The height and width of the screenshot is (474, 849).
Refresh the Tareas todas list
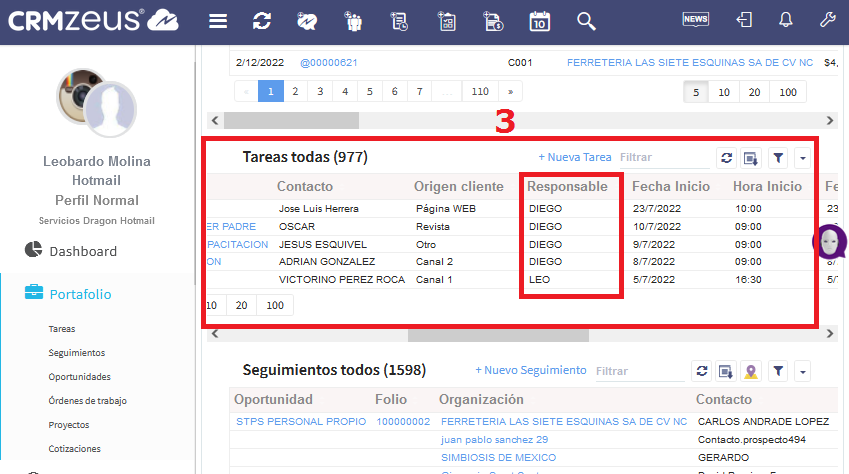tap(727, 158)
